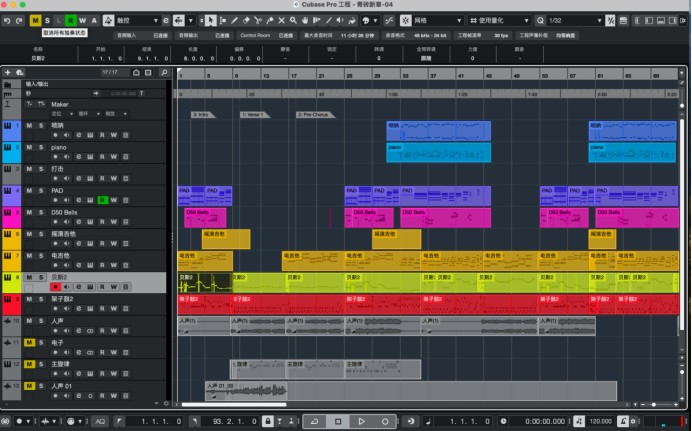The height and width of the screenshot is (431, 692).
Task: Mute the piano track
Action: point(29,147)
